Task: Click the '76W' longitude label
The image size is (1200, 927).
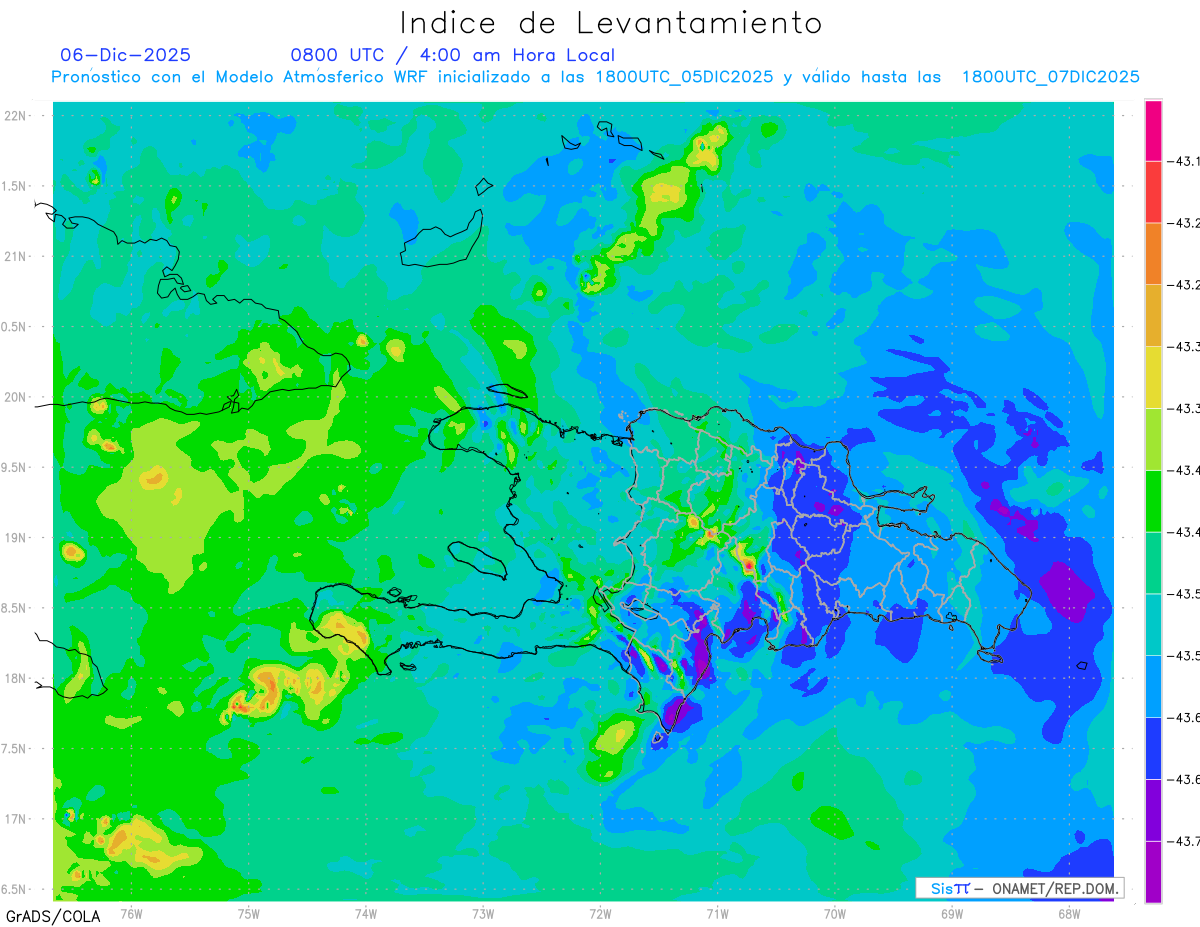Action: point(131,914)
